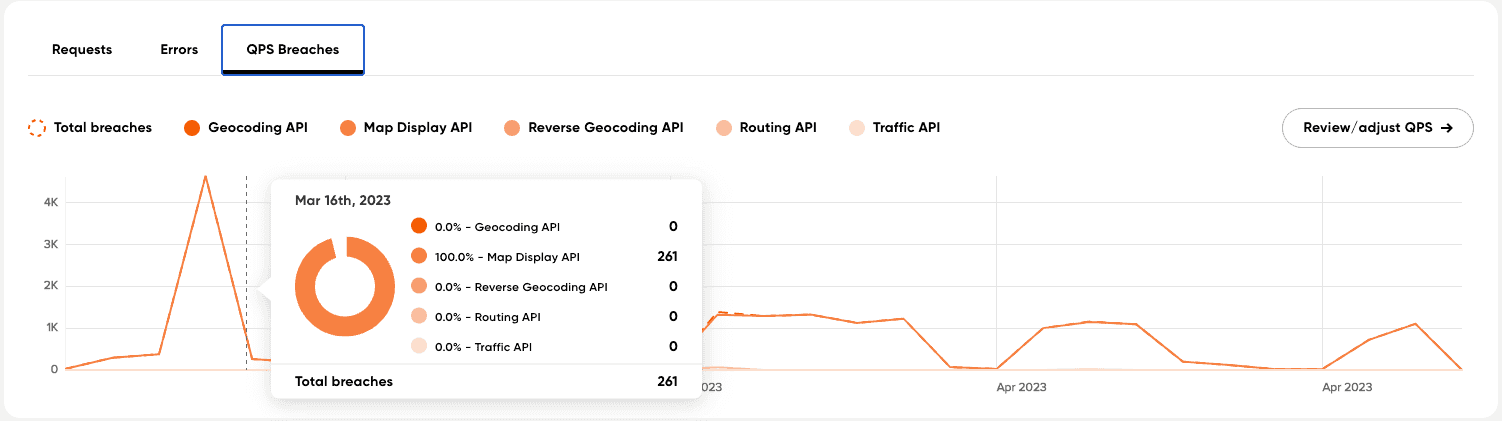The width and height of the screenshot is (1502, 421).
Task: Click the Routing API legend dot
Action: 724,128
